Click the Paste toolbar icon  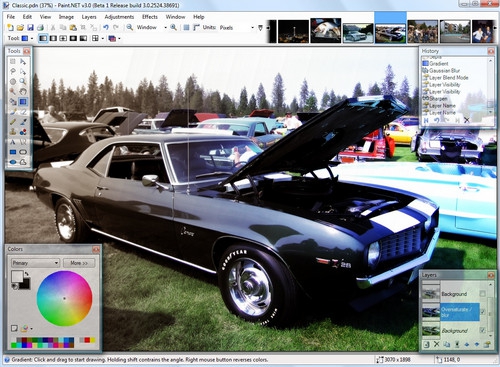pyautogui.click(x=73, y=27)
